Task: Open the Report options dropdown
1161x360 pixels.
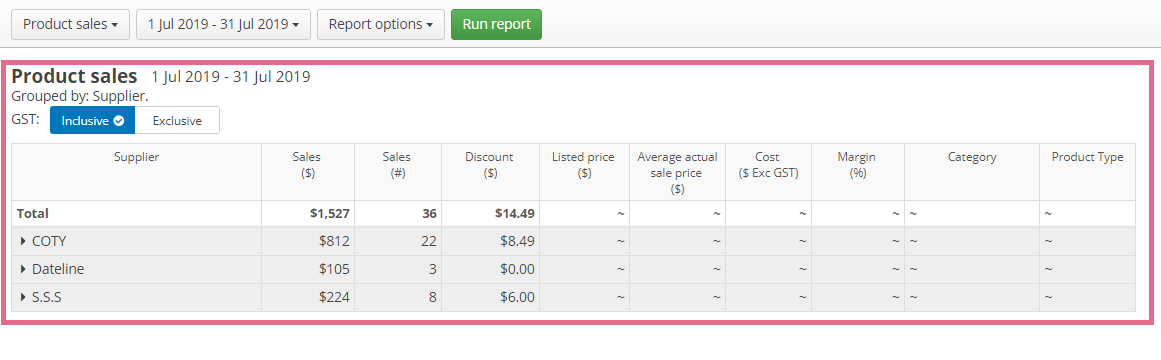Action: (381, 24)
